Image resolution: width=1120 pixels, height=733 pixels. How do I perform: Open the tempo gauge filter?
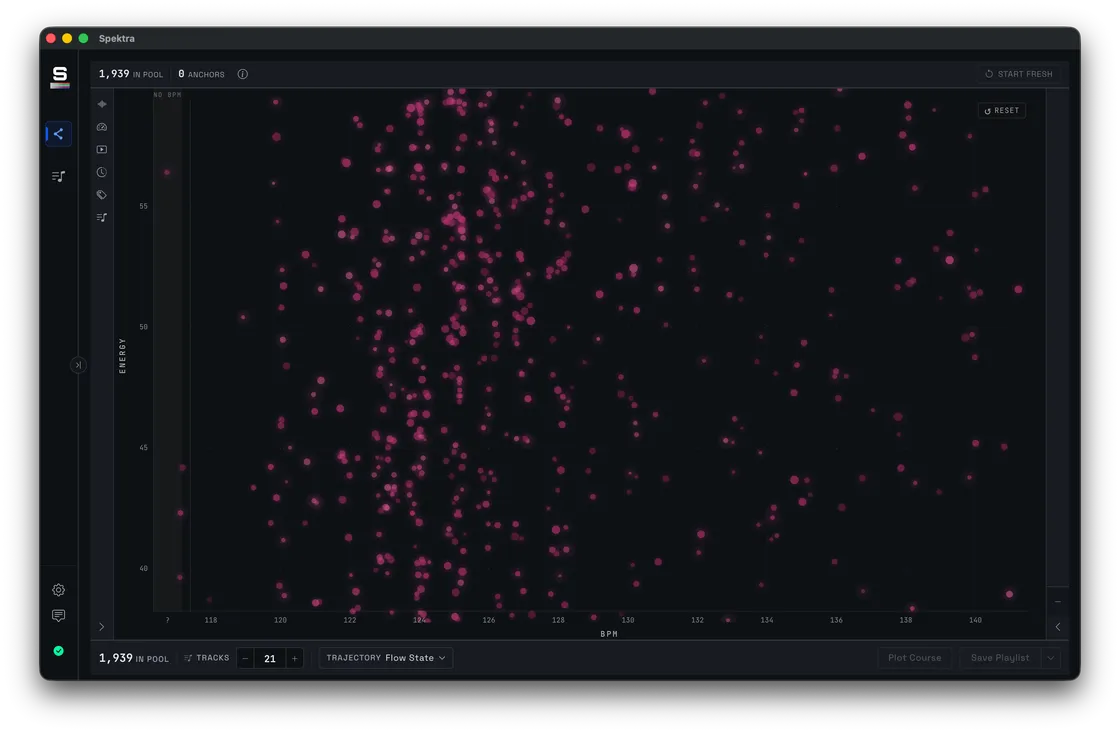[102, 126]
